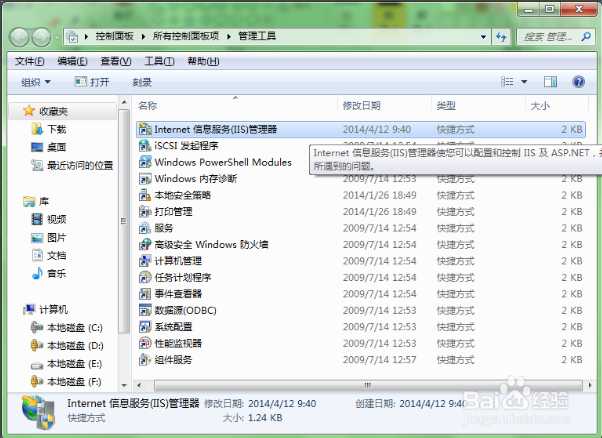Click the 任务计划程序 icon
Image resolution: width=602 pixels, height=438 pixels.
[145, 277]
